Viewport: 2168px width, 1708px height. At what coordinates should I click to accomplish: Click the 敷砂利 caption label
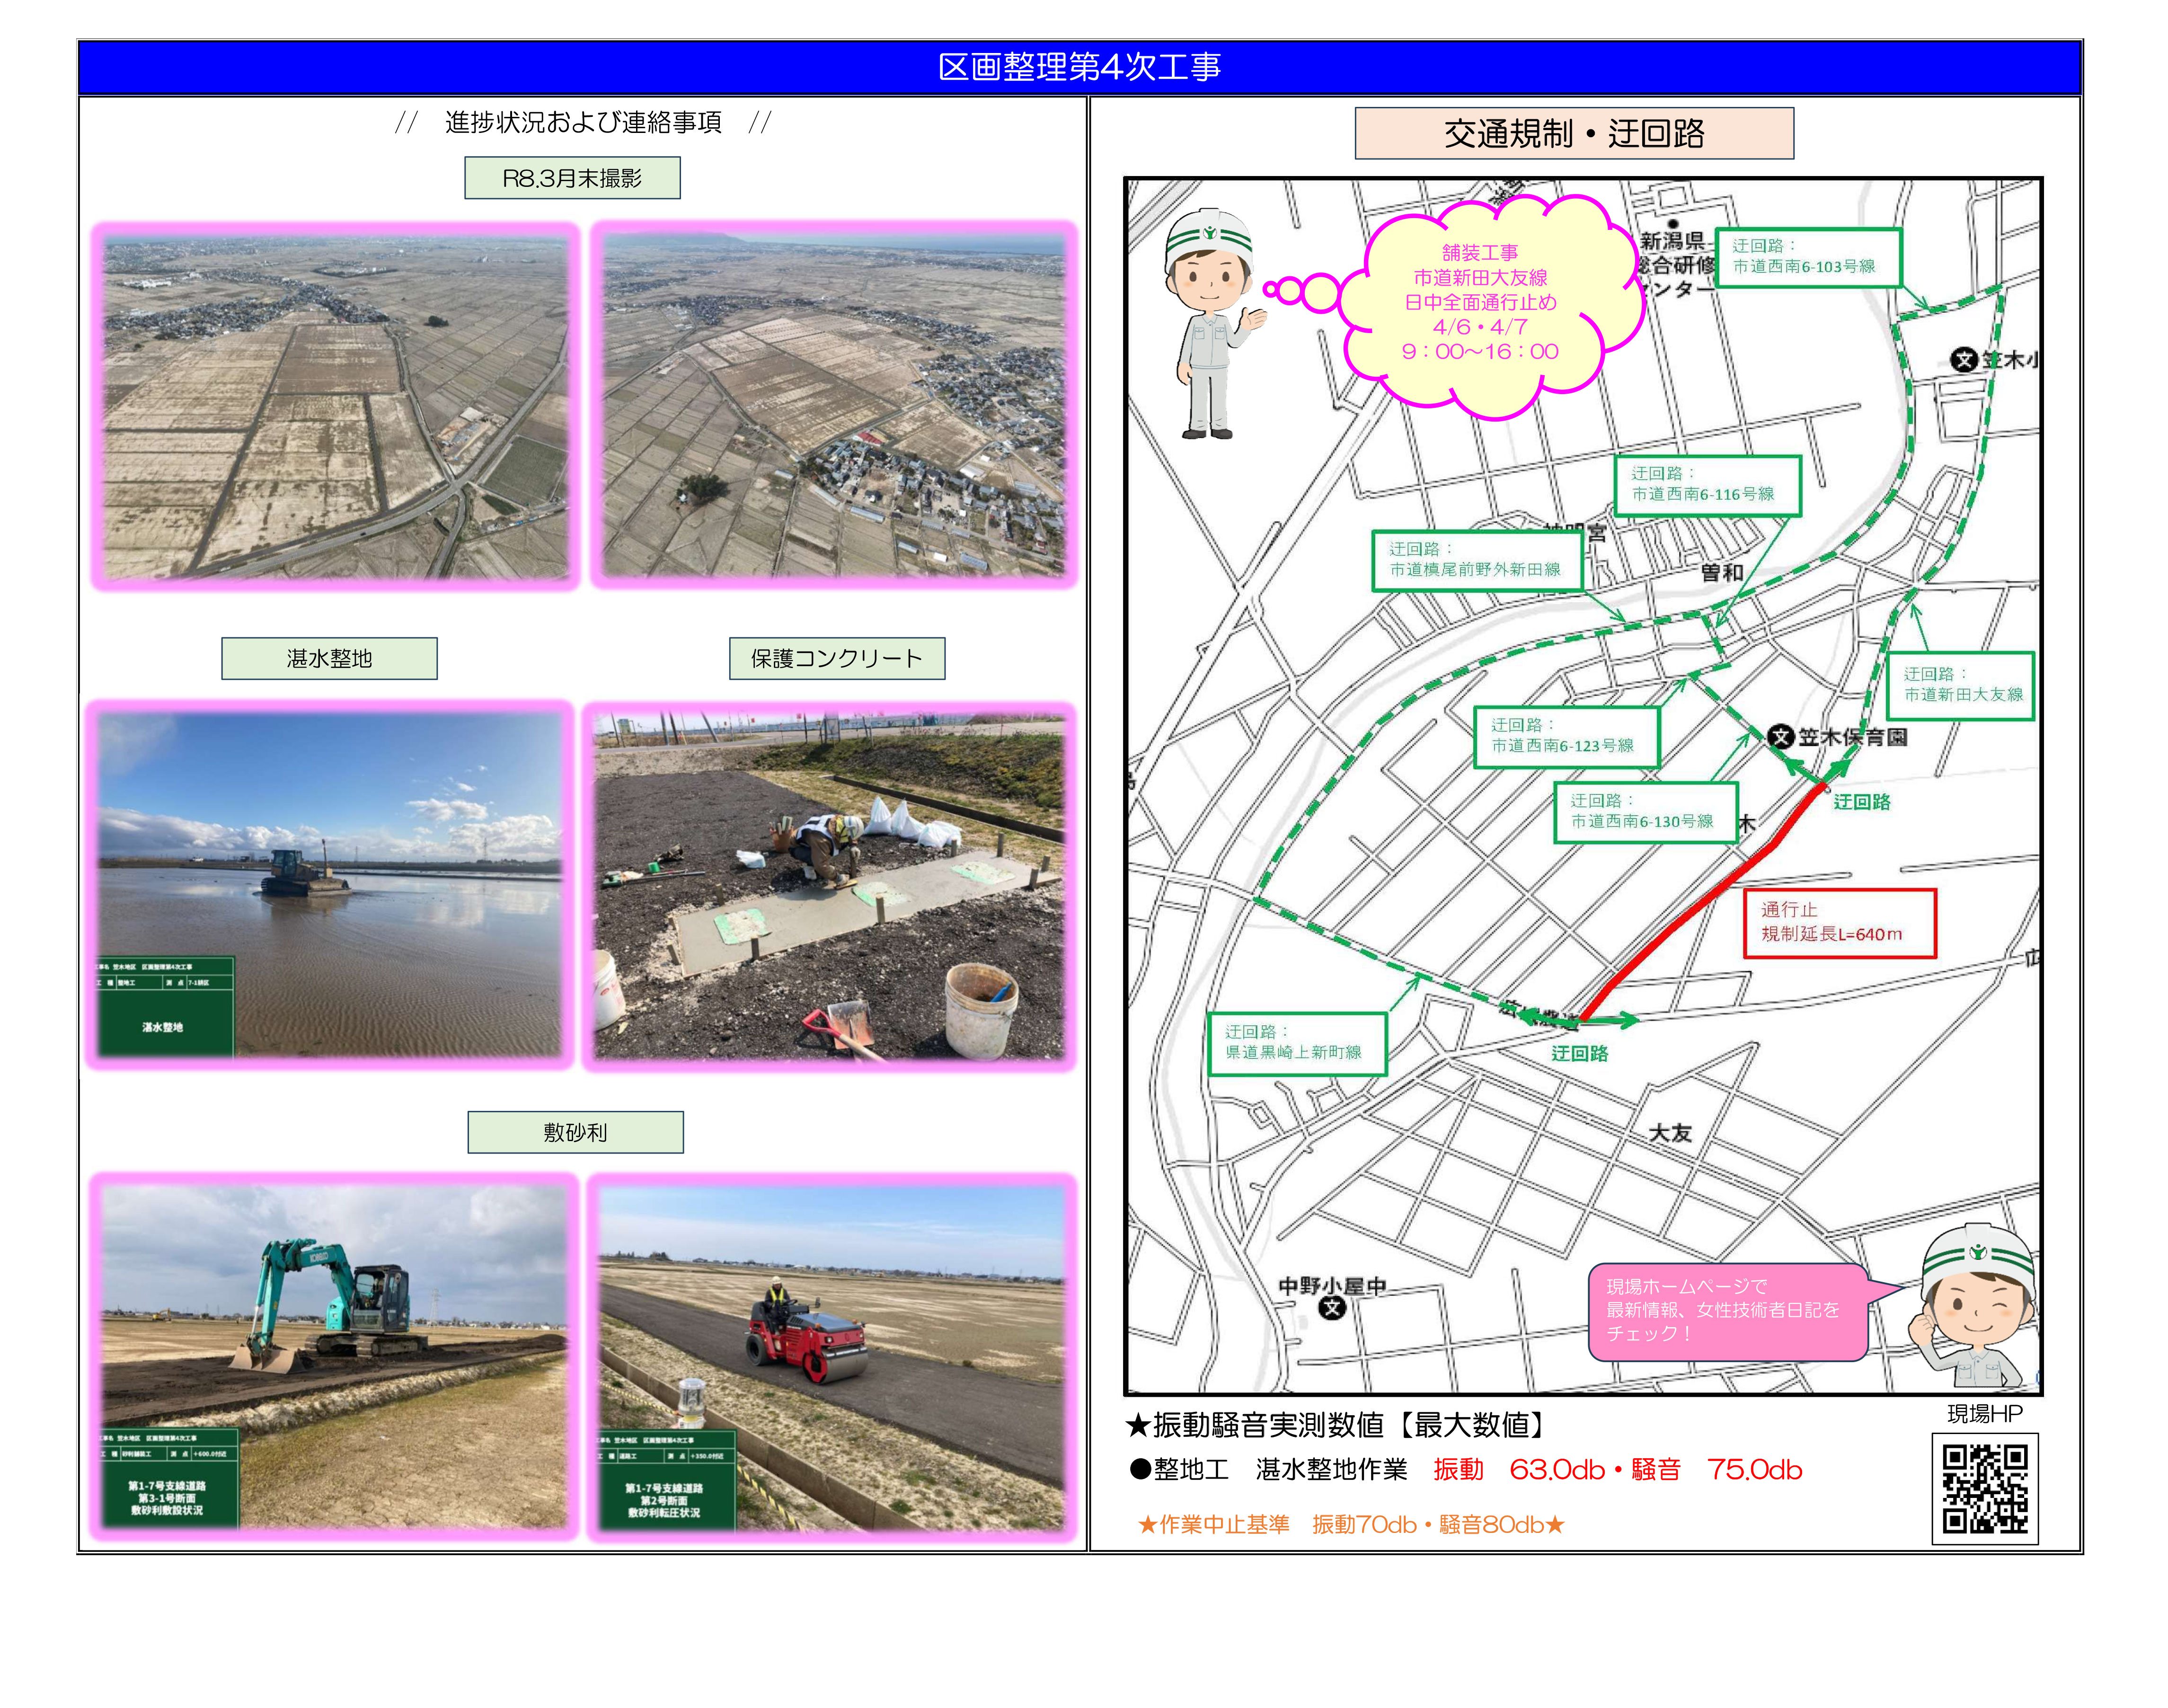pyautogui.click(x=575, y=1132)
